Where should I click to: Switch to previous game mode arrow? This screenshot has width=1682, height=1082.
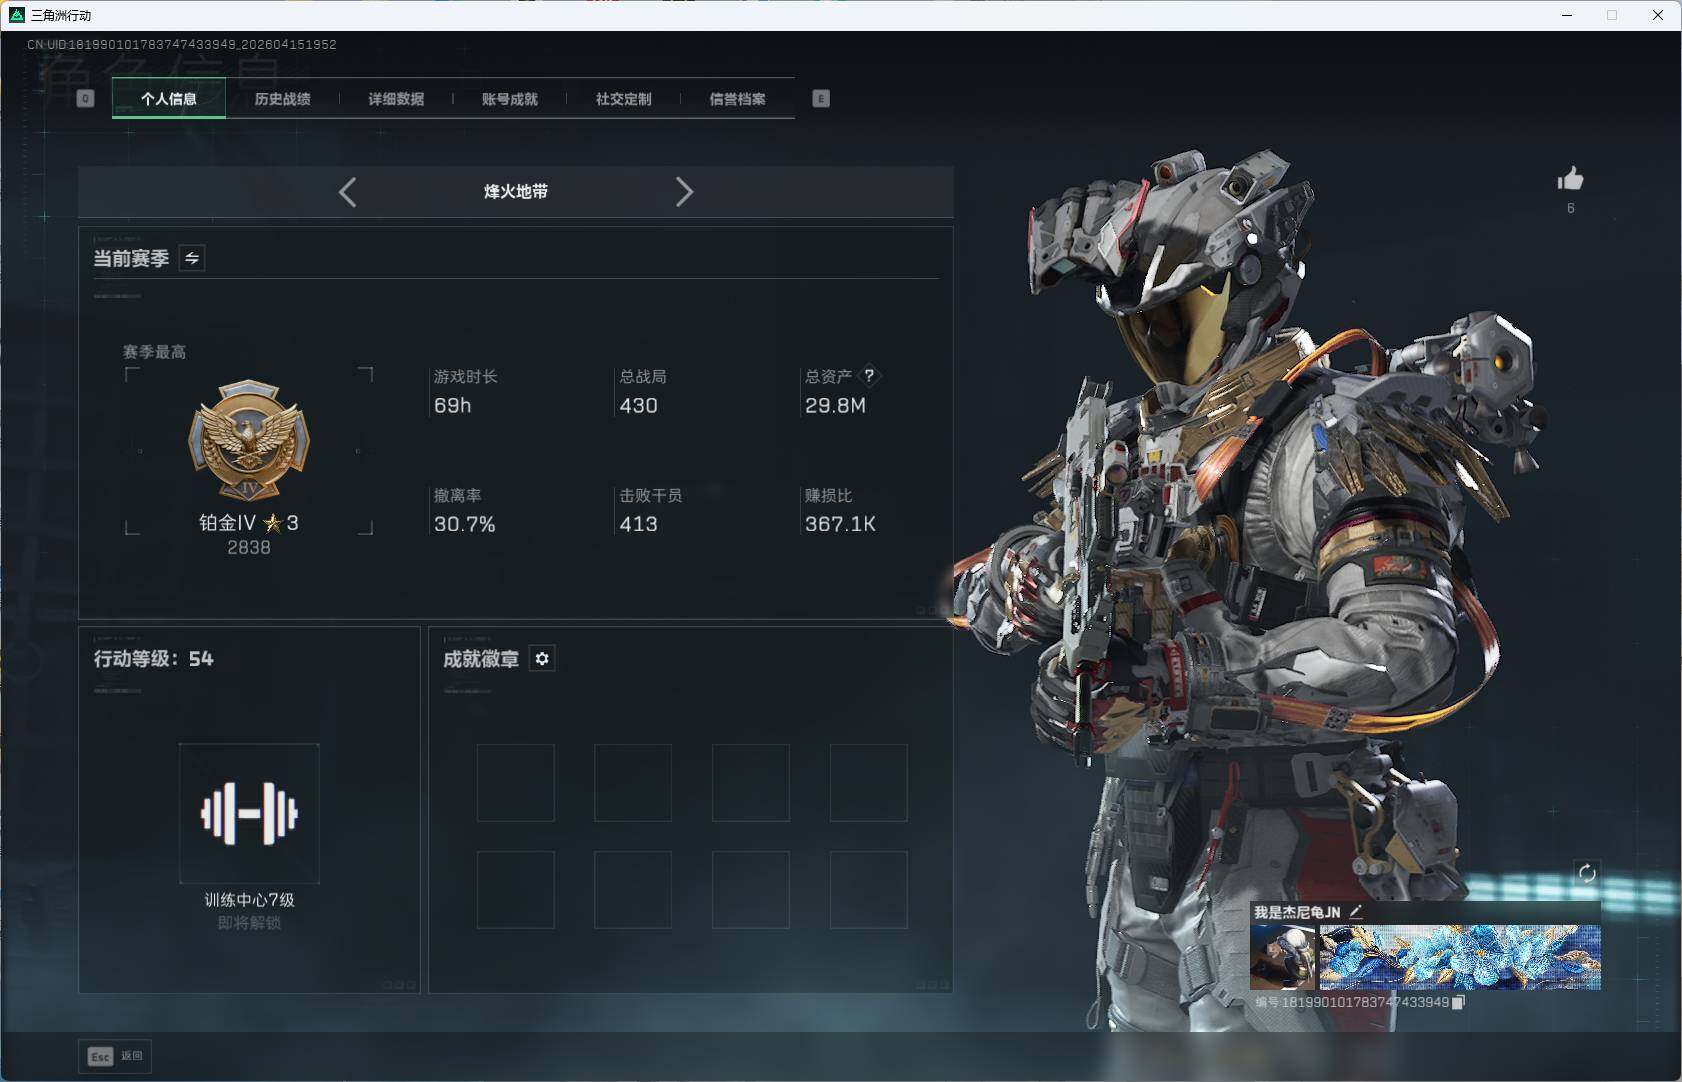click(x=348, y=192)
